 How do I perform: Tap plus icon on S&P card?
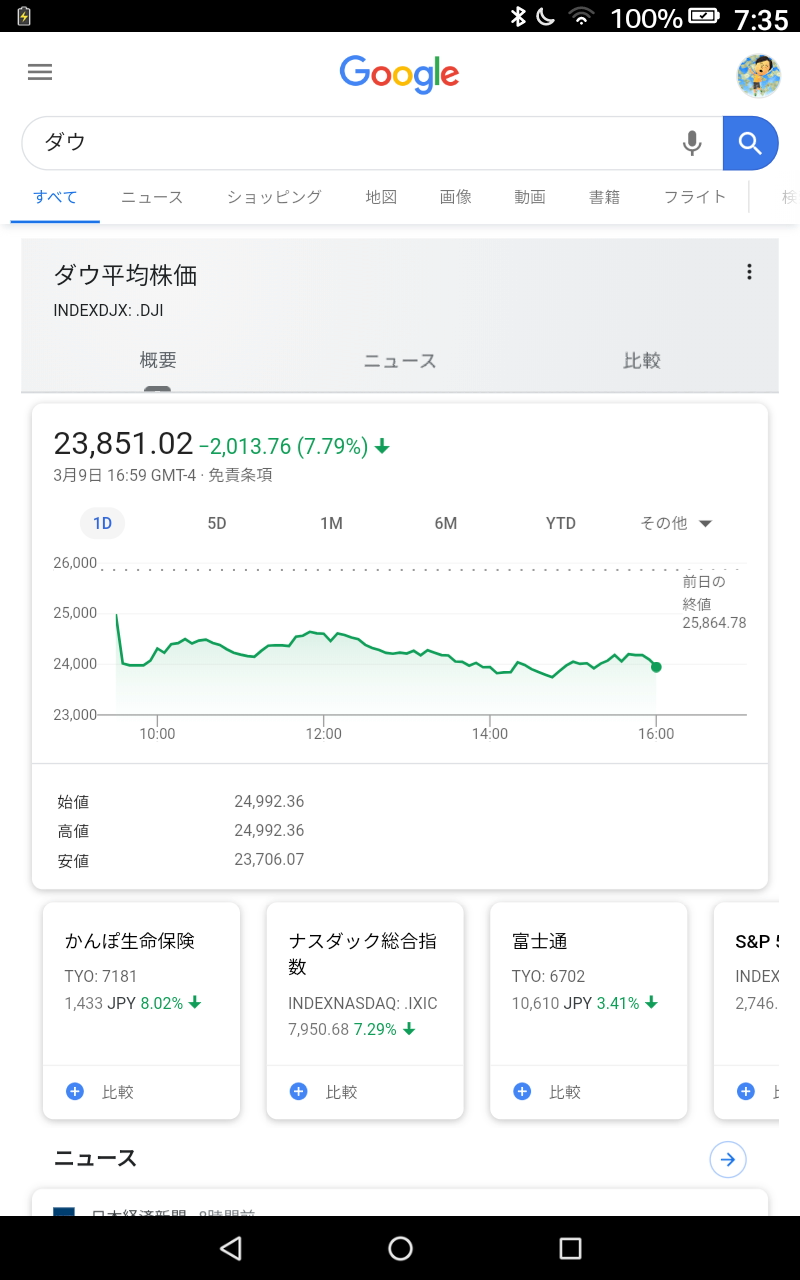pyautogui.click(x=746, y=1091)
